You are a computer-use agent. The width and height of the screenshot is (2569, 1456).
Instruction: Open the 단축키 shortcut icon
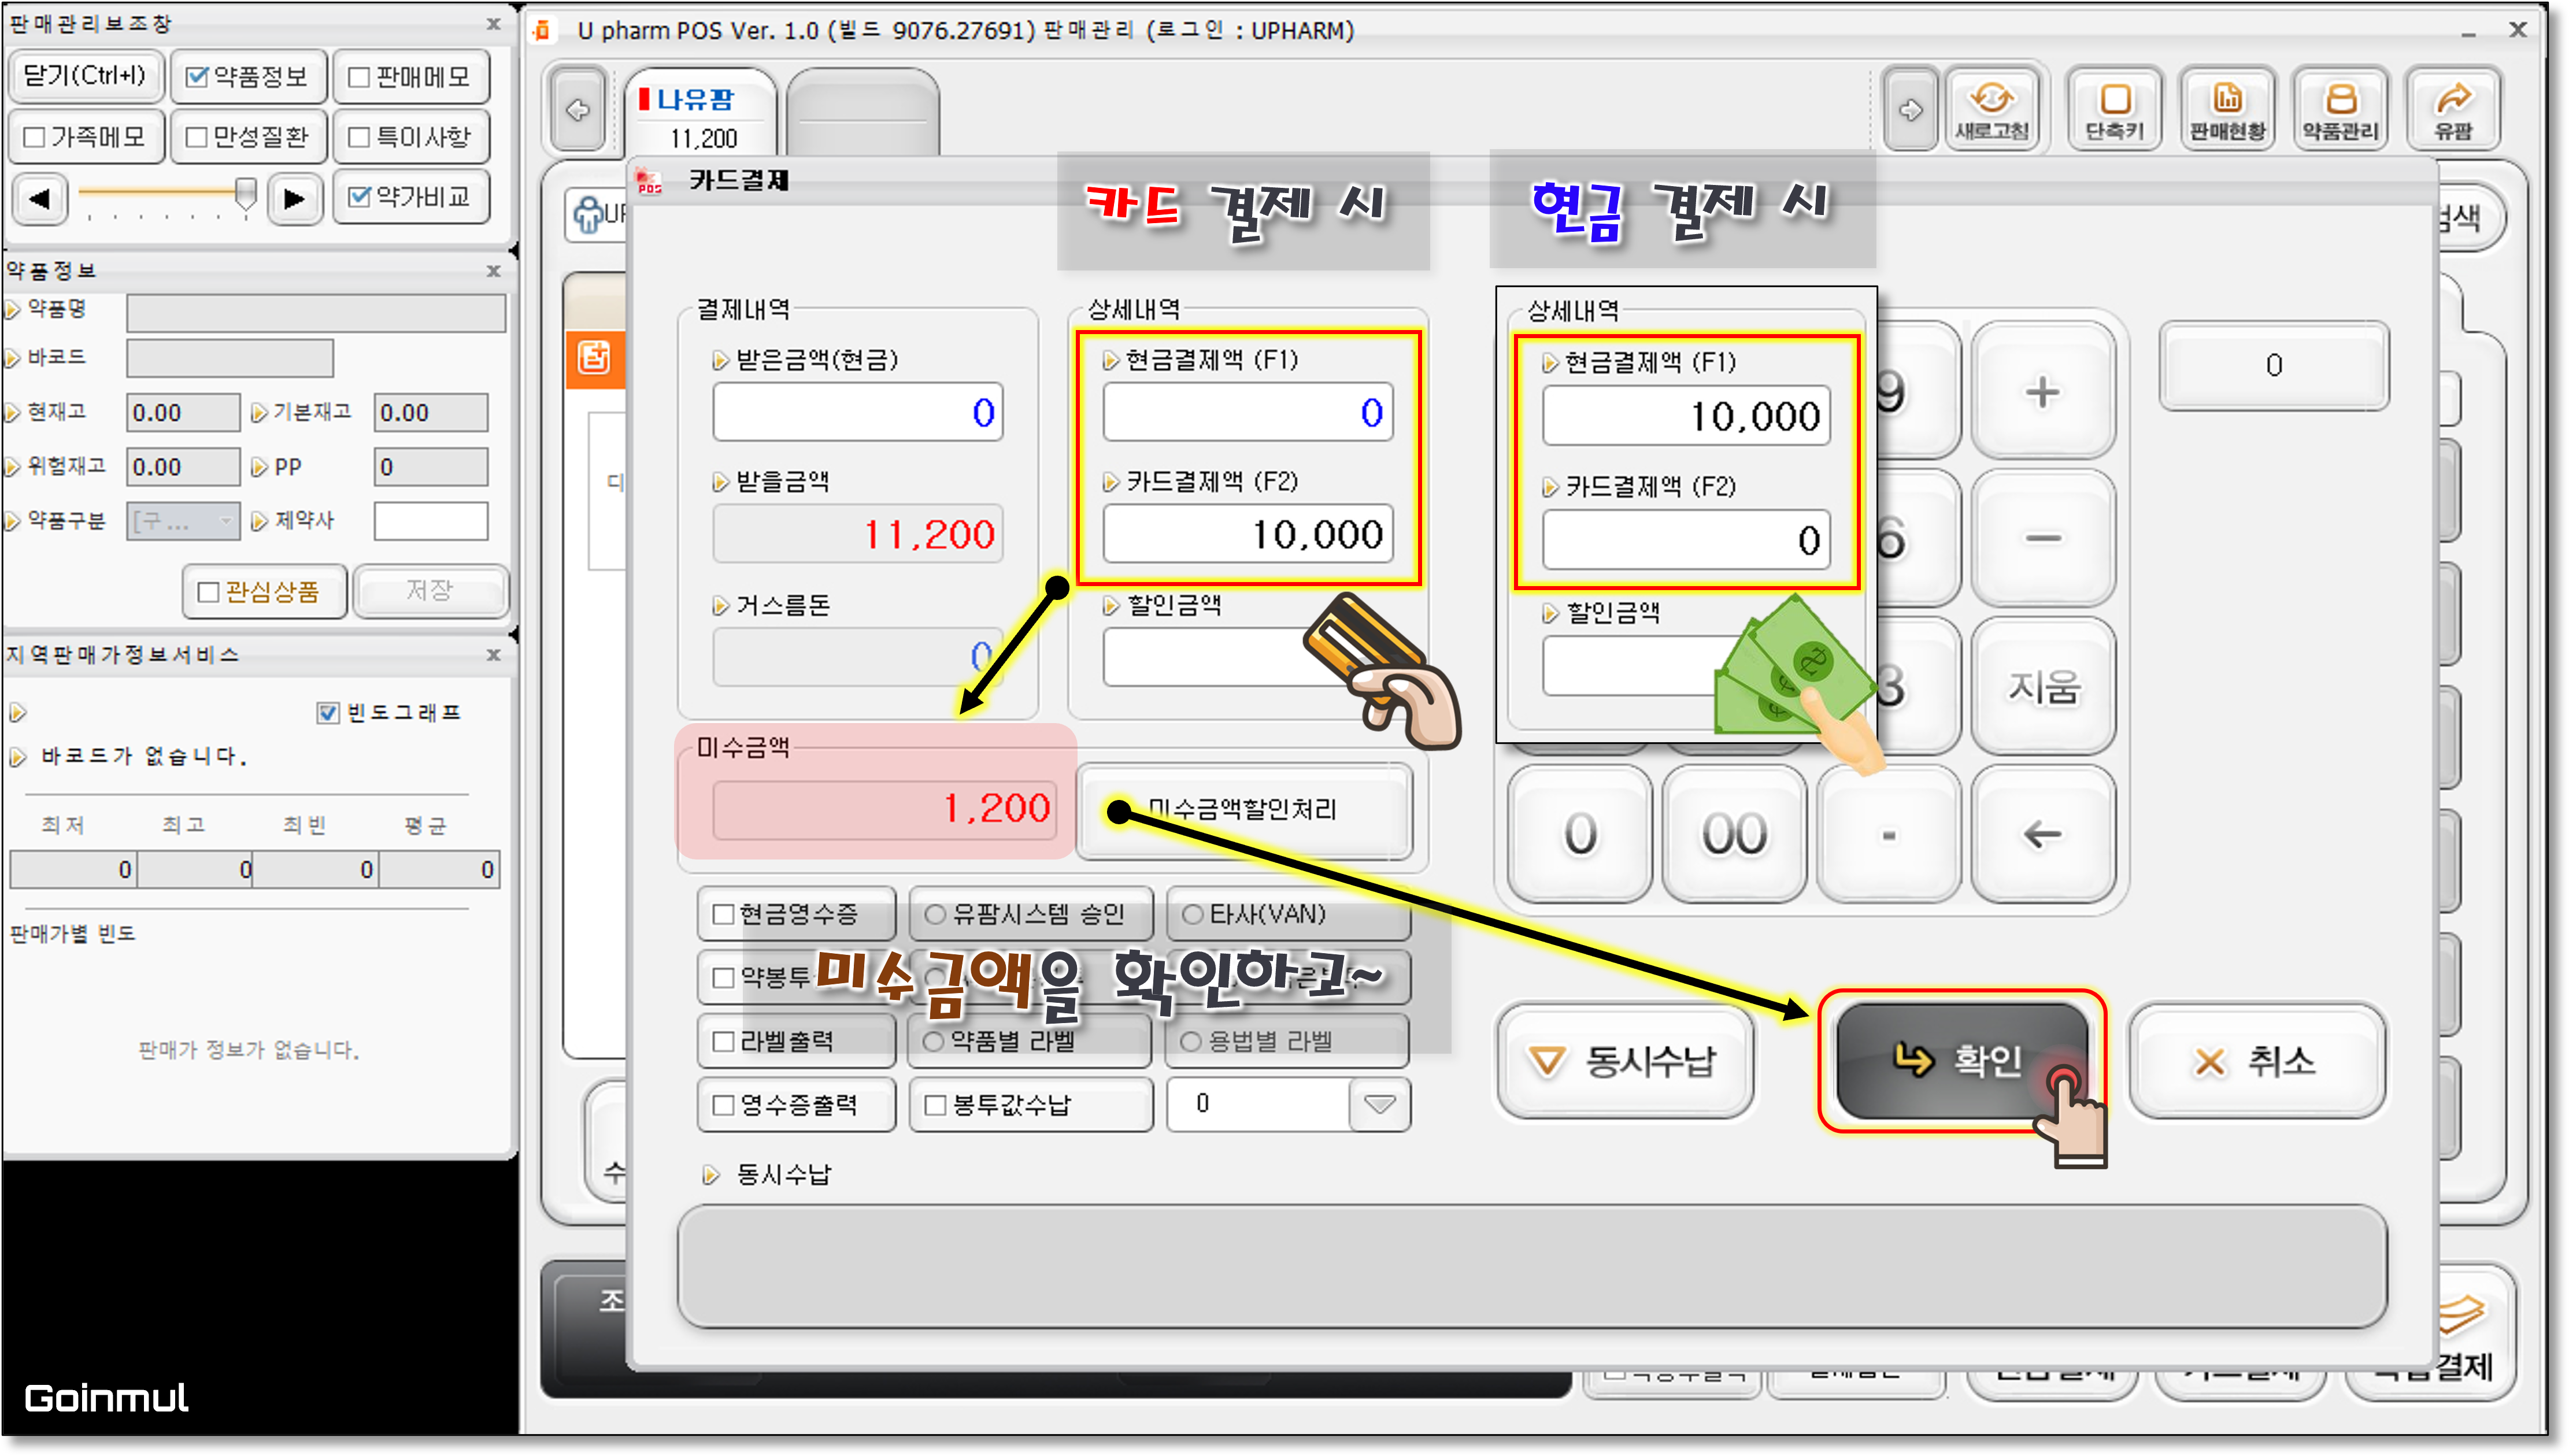2114,109
